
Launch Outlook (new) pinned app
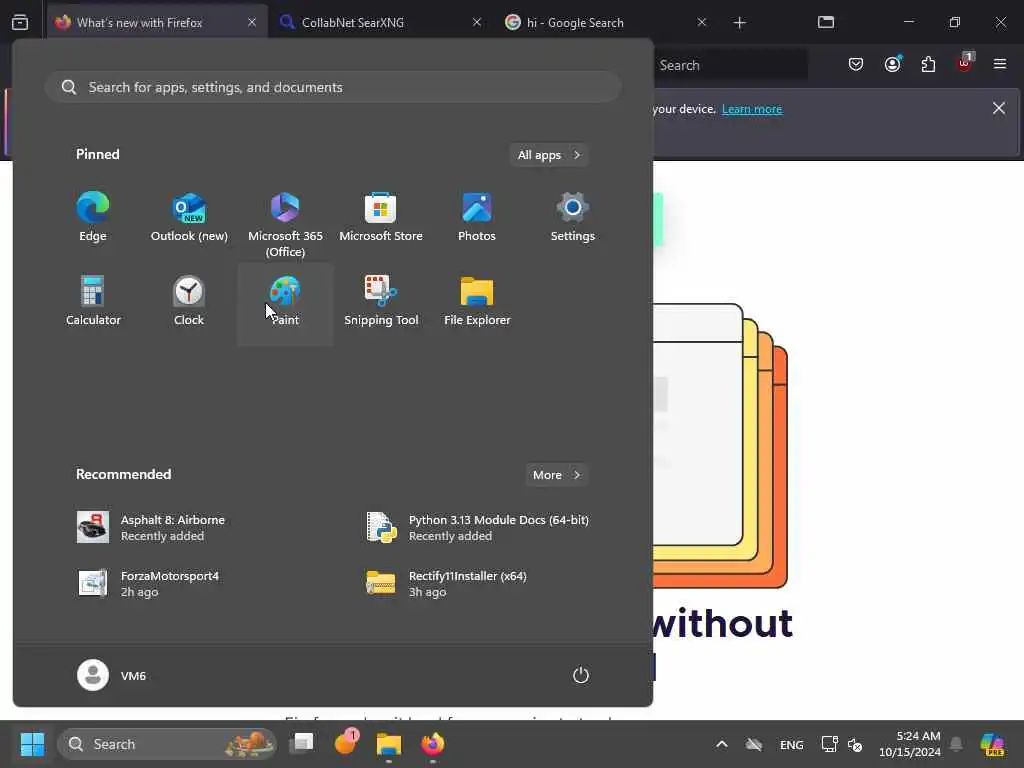pos(189,218)
